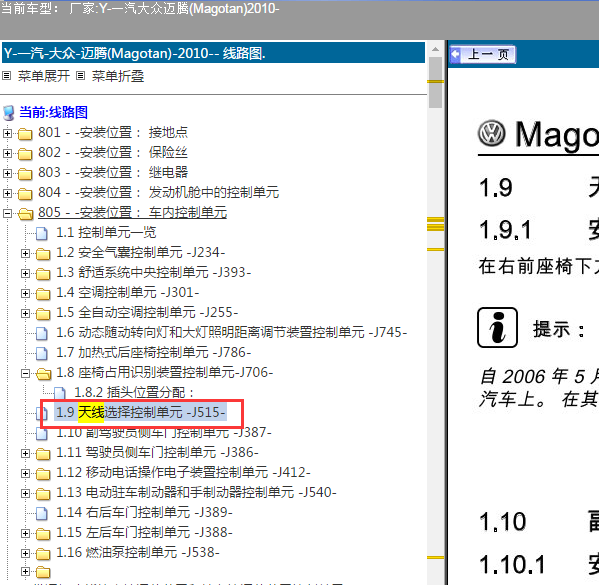Open 1.6 动态随动转向灯和大灯照明距离调节 -J745-
599x585 pixels.
[x=232, y=332]
